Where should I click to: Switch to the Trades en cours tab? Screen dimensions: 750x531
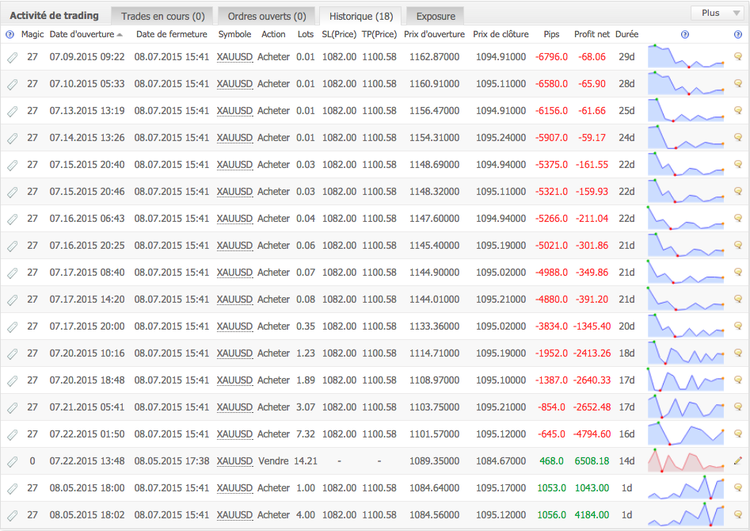tap(161, 16)
